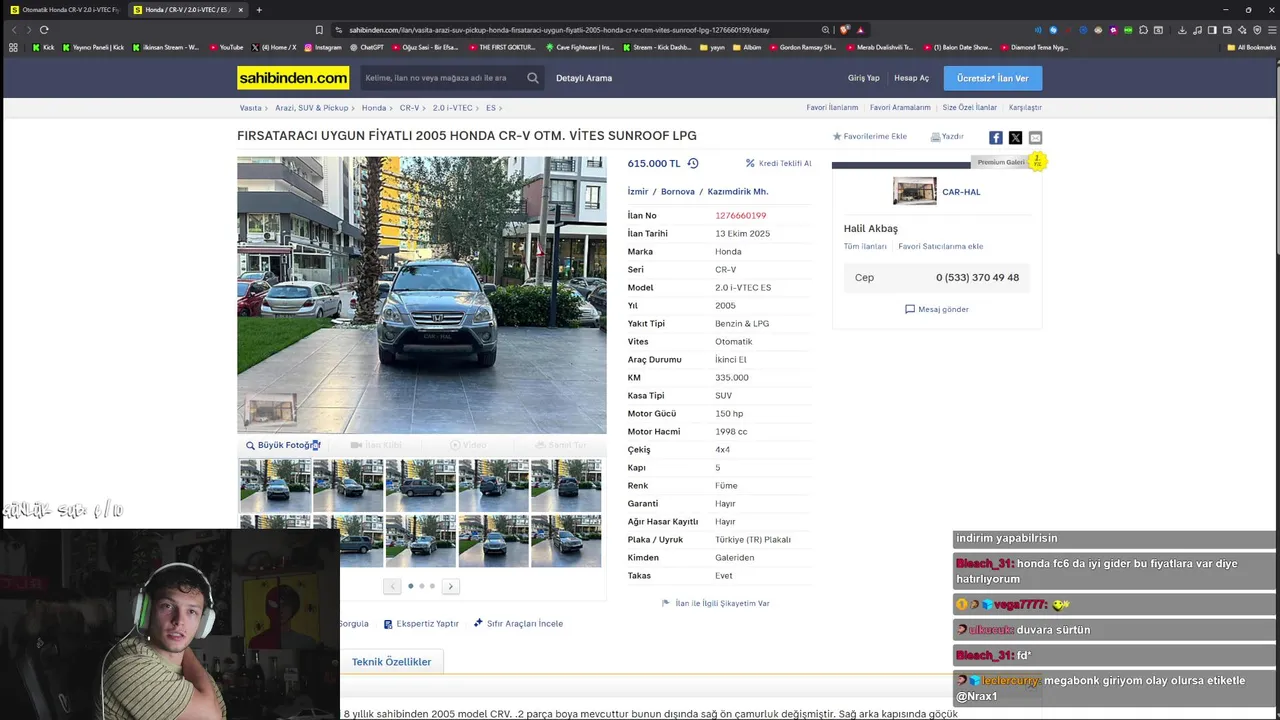Screen dimensions: 1280x720
Task: Click the sahibinden.com logo
Action: click(x=293, y=78)
